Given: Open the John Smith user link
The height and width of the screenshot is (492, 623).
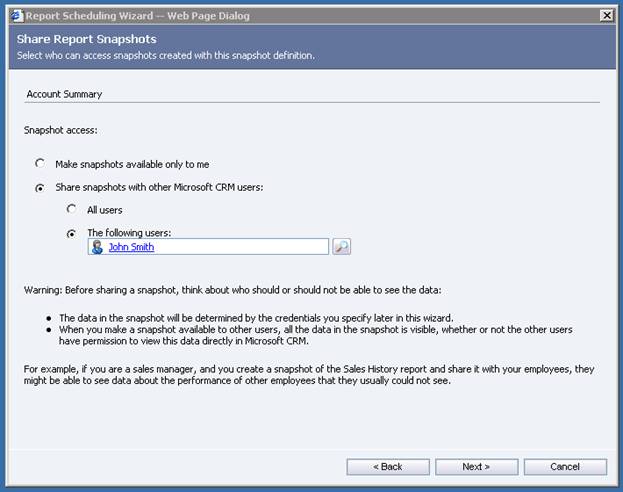Looking at the screenshot, I should [x=131, y=247].
